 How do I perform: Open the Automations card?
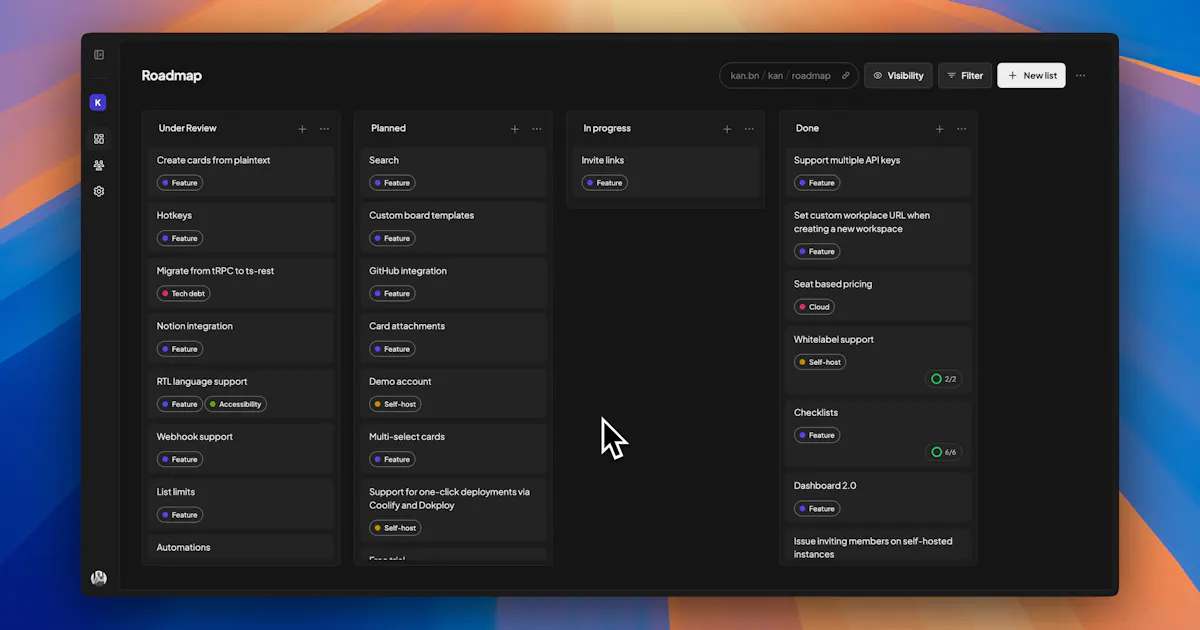(240, 548)
